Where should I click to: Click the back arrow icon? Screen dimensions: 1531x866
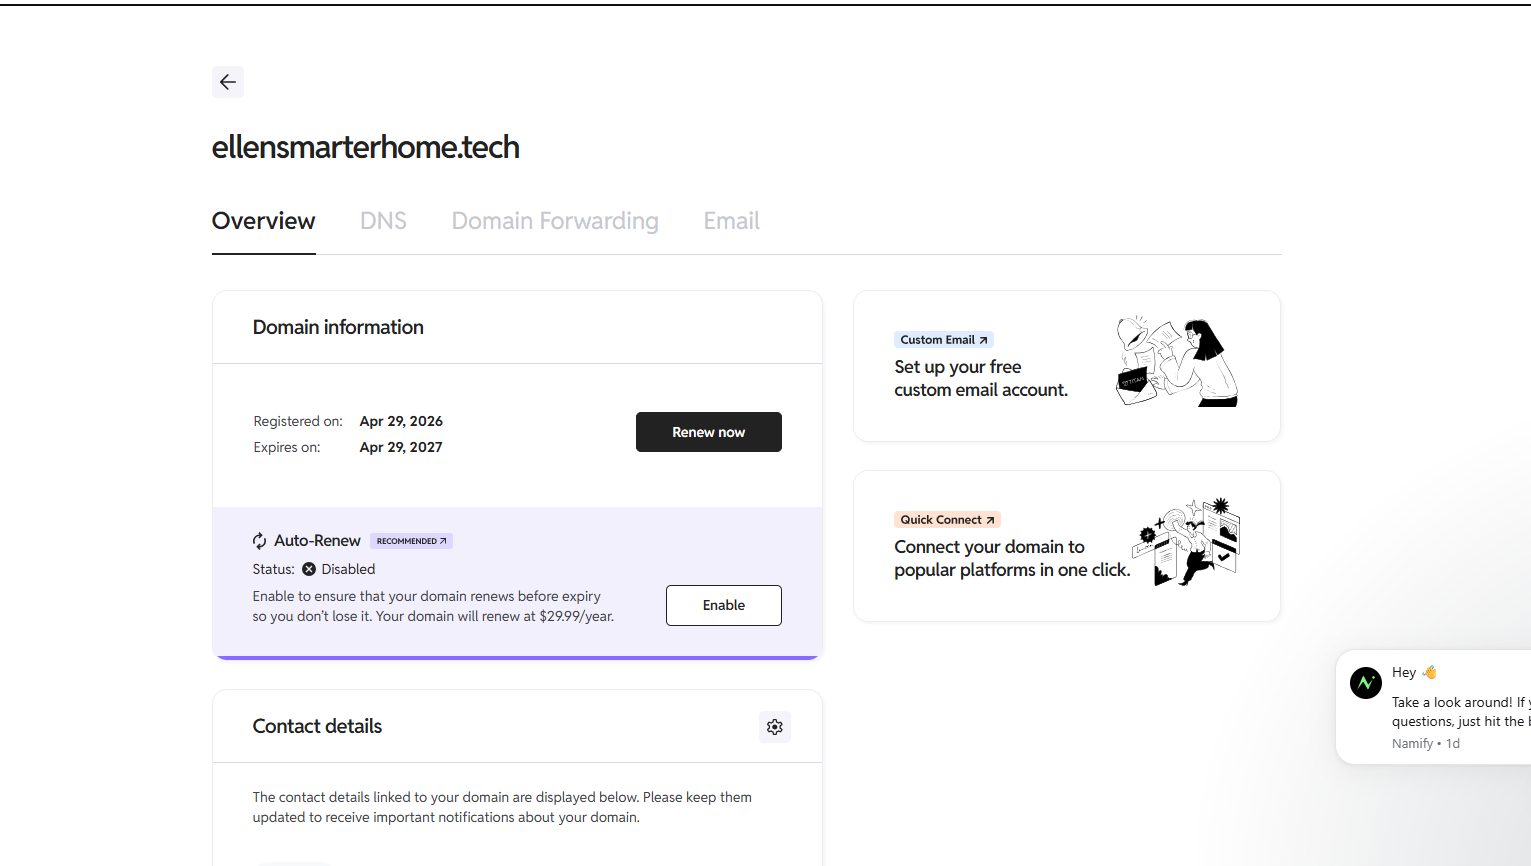[x=228, y=82]
